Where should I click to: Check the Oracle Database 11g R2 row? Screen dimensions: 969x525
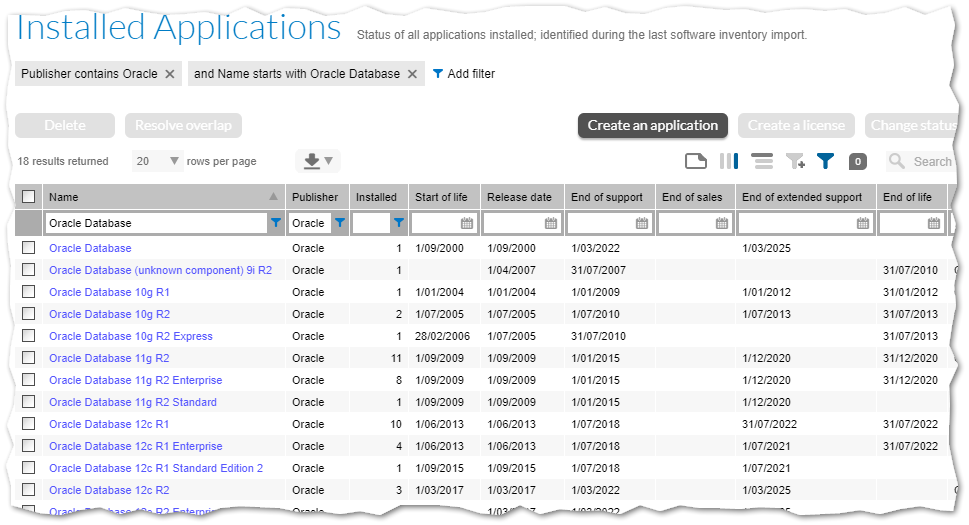pyautogui.click(x=28, y=358)
